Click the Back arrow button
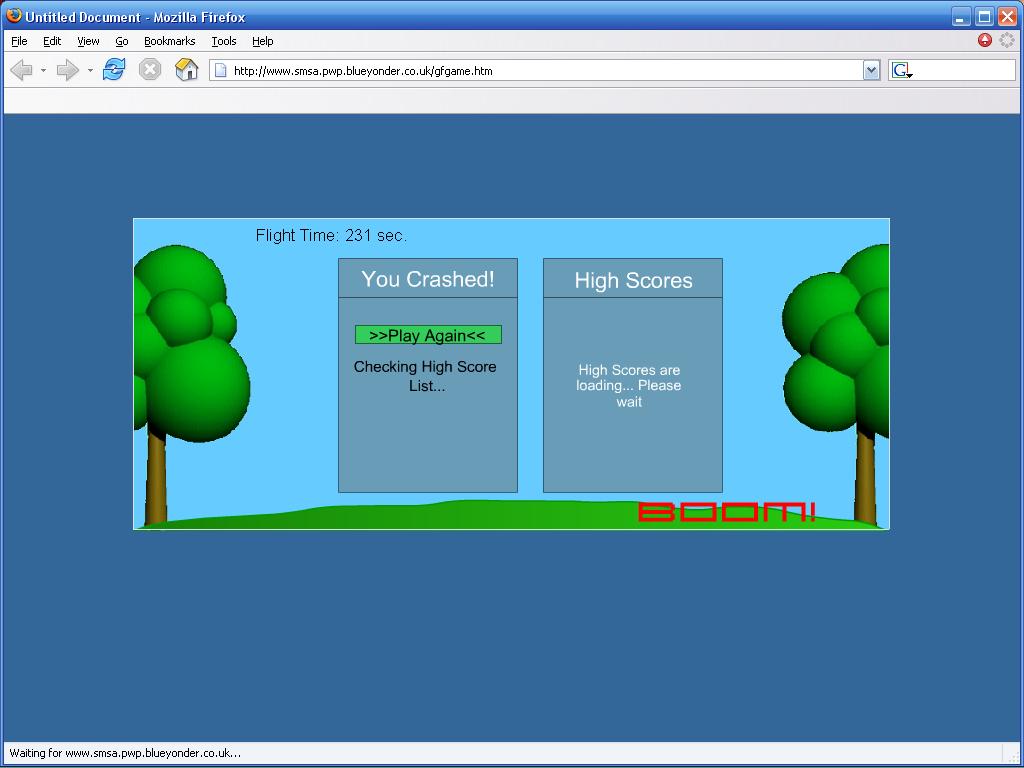 [x=22, y=70]
